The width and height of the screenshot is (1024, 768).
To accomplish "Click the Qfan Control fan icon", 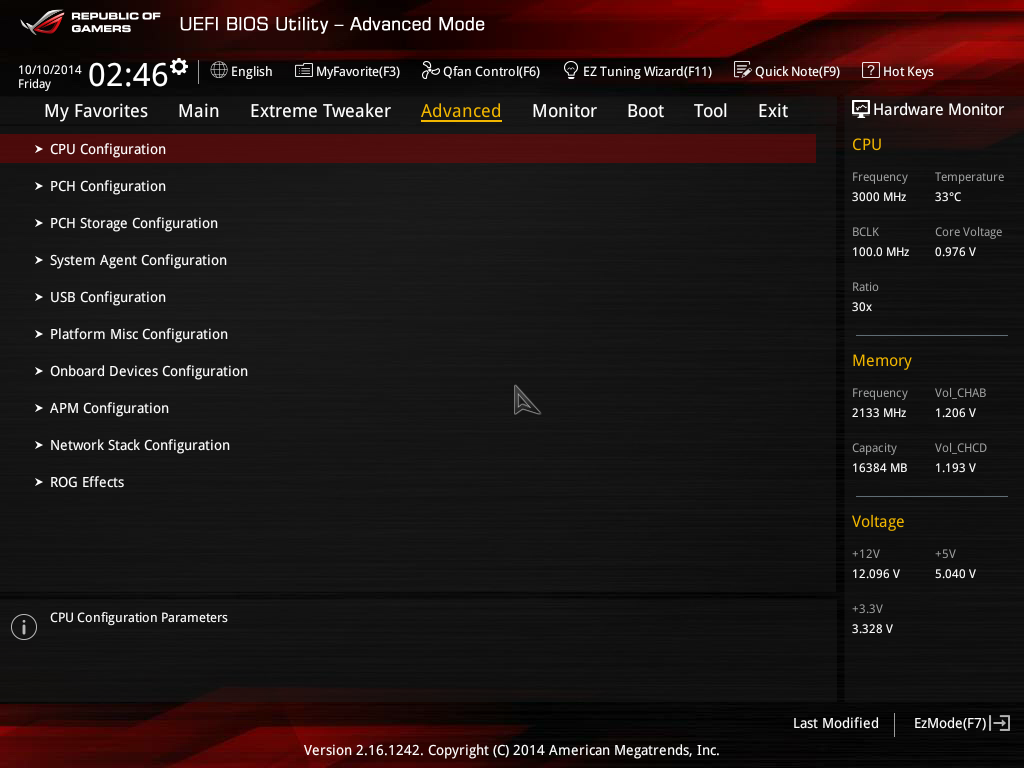I will pos(430,70).
